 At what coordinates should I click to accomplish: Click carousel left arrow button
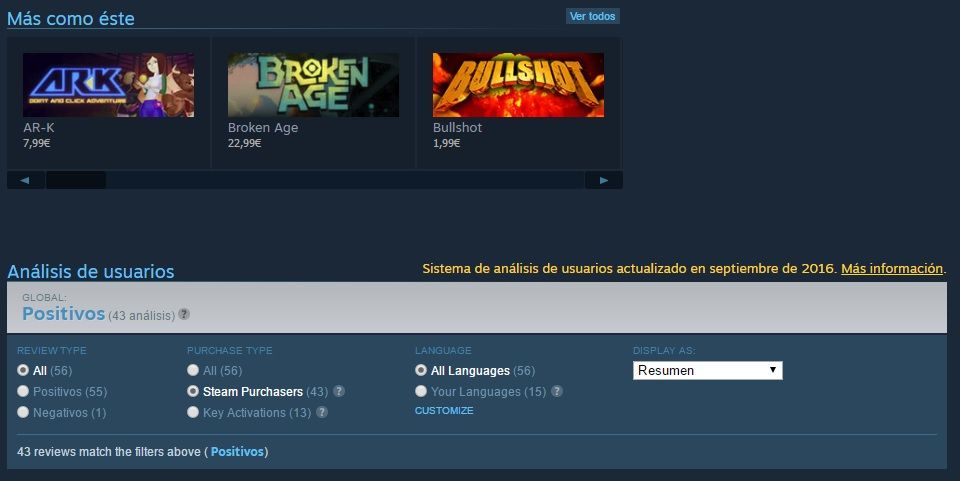[x=25, y=180]
